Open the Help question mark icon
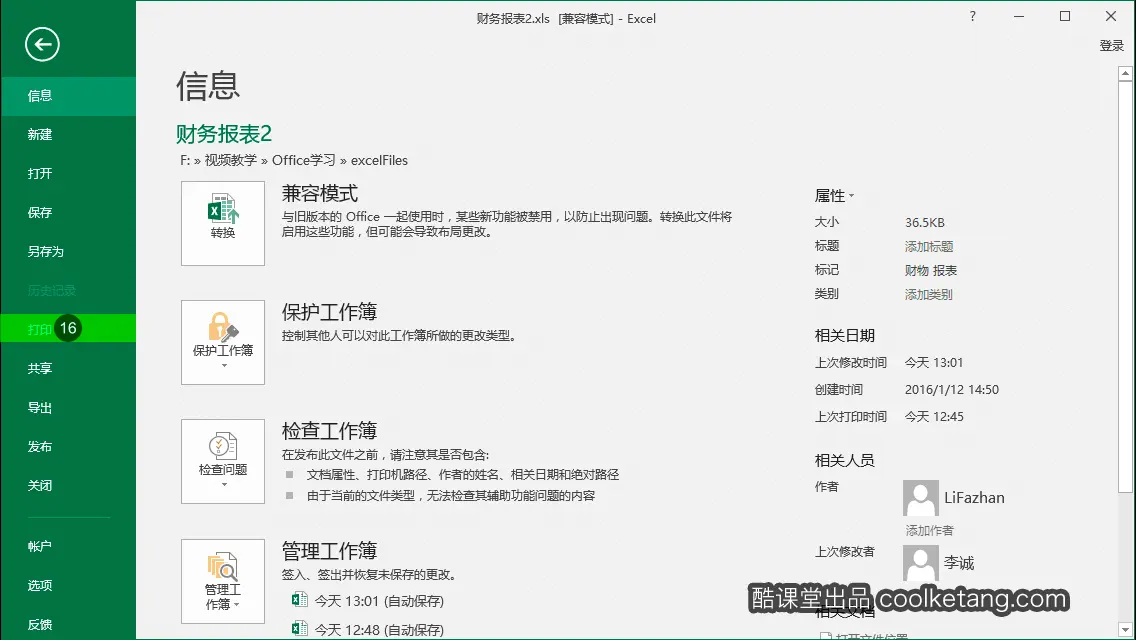The height and width of the screenshot is (640, 1136). pos(972,17)
